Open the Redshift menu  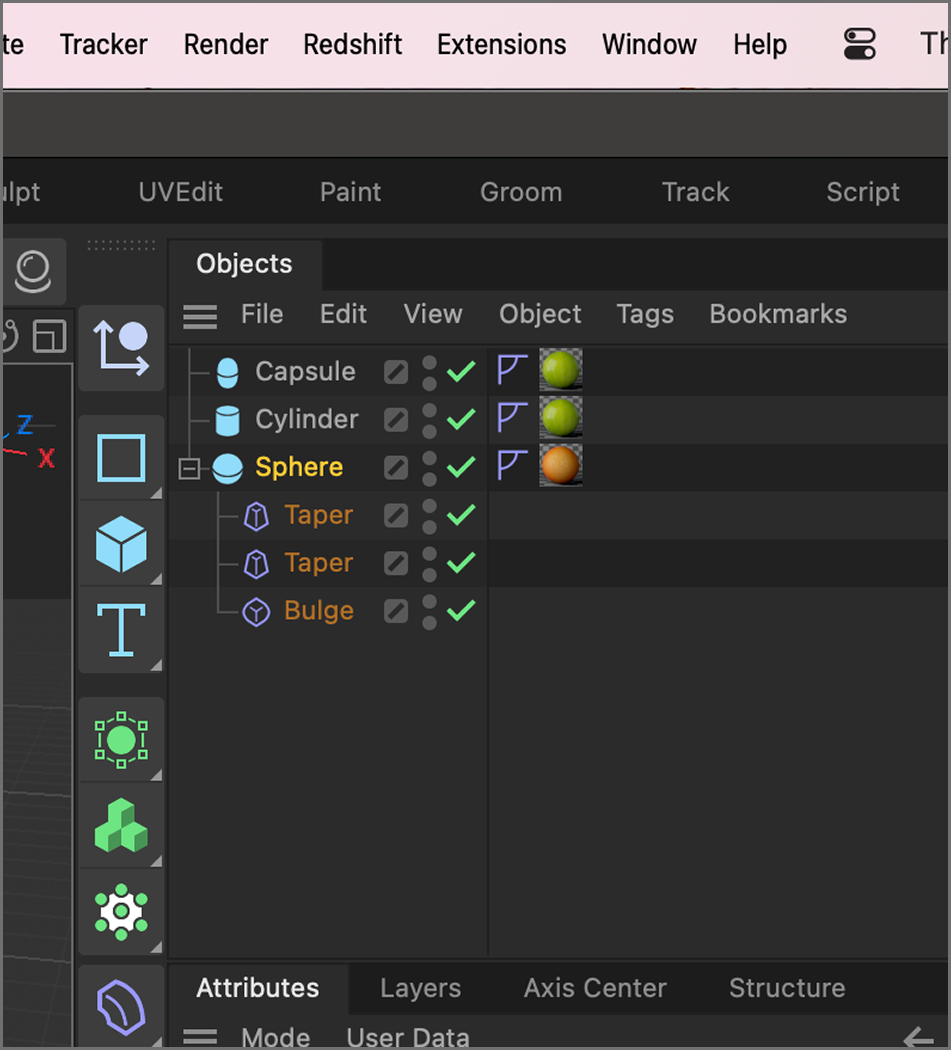352,45
